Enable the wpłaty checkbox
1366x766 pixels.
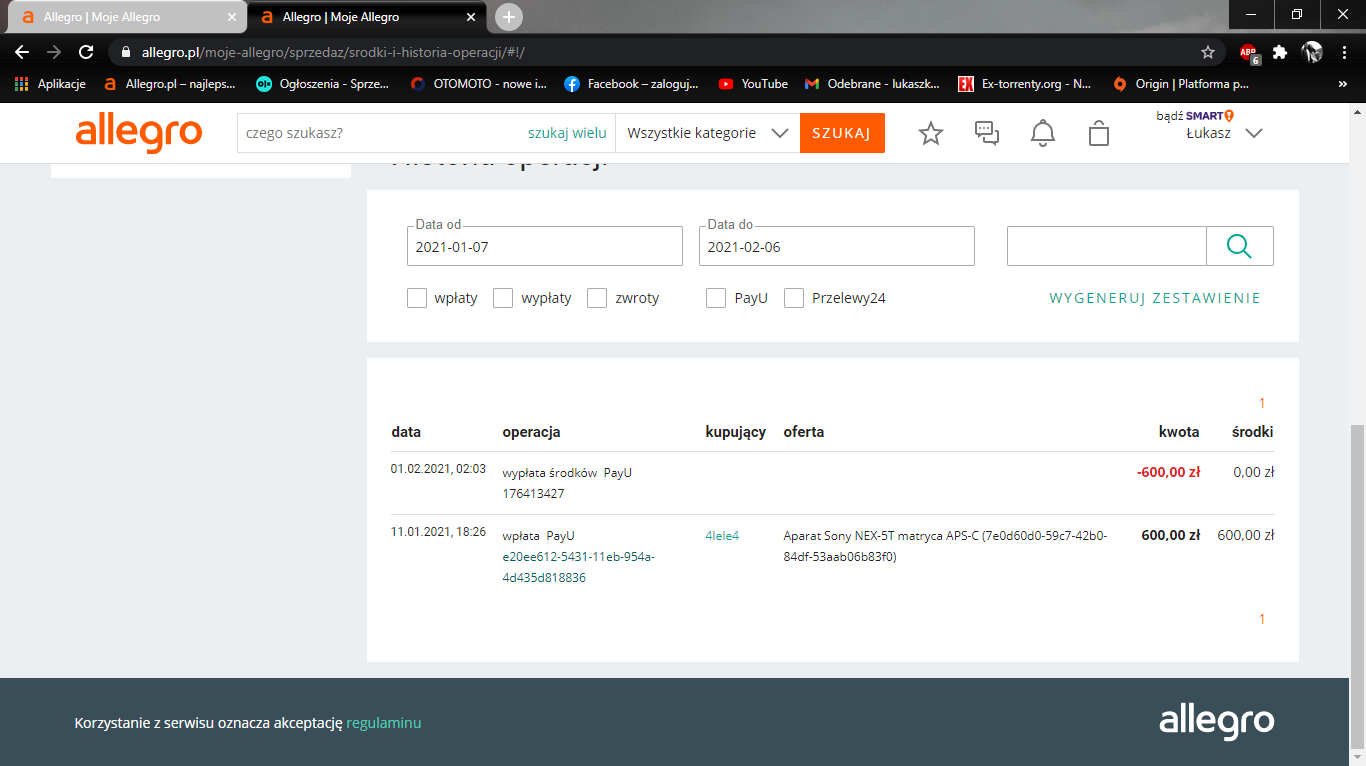click(x=417, y=298)
